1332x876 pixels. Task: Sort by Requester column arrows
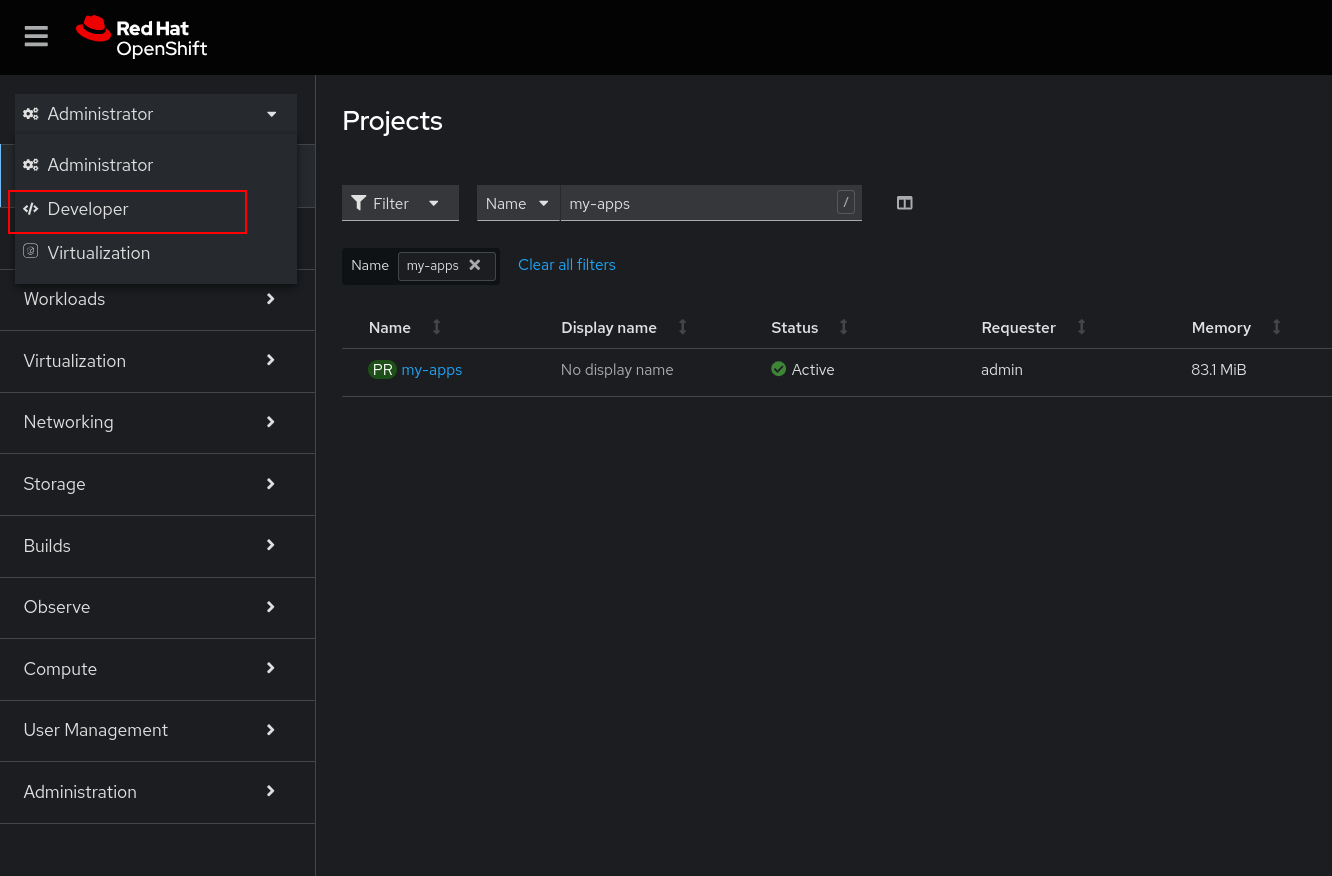click(x=1081, y=327)
